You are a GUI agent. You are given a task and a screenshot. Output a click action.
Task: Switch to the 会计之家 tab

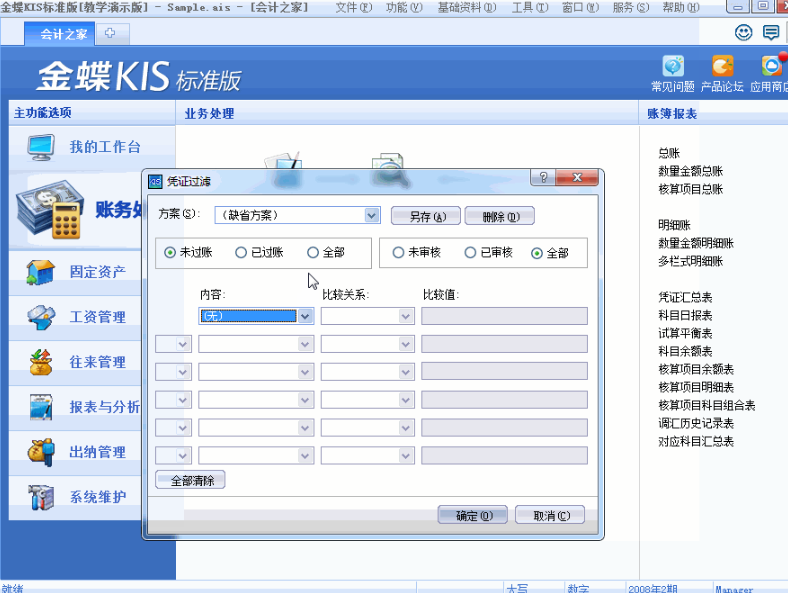[x=63, y=33]
